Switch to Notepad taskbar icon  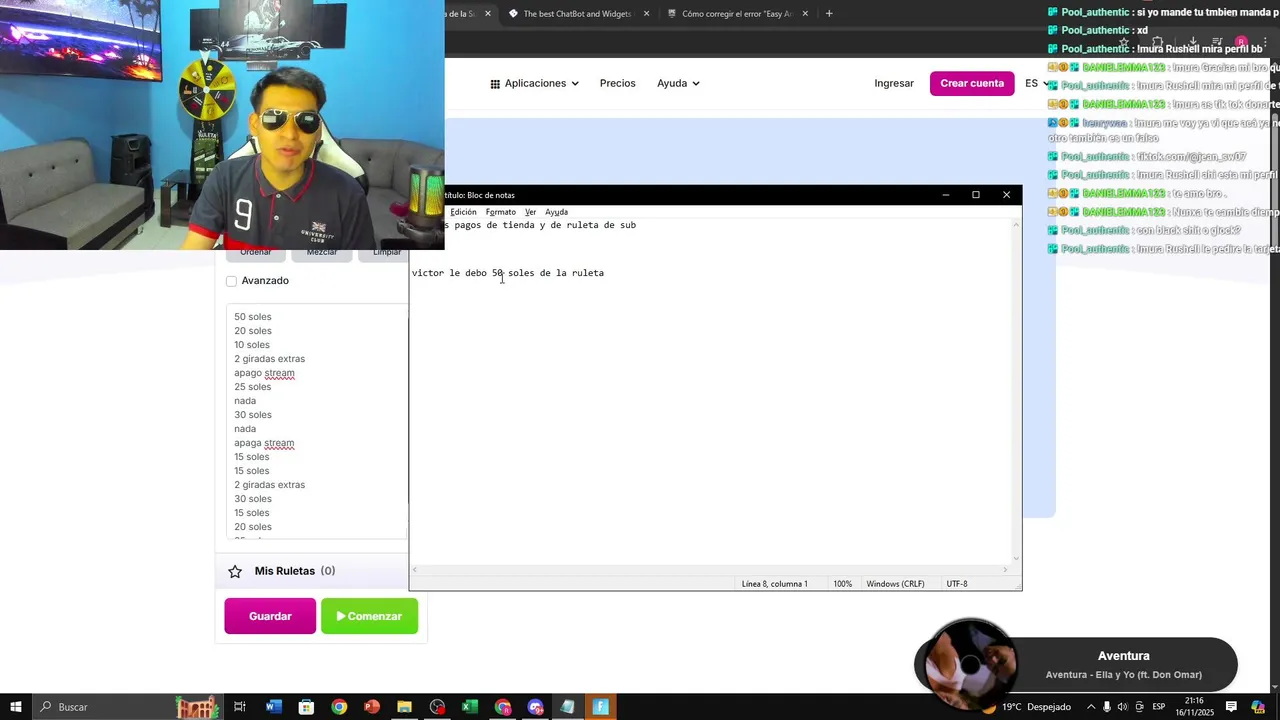tap(568, 707)
